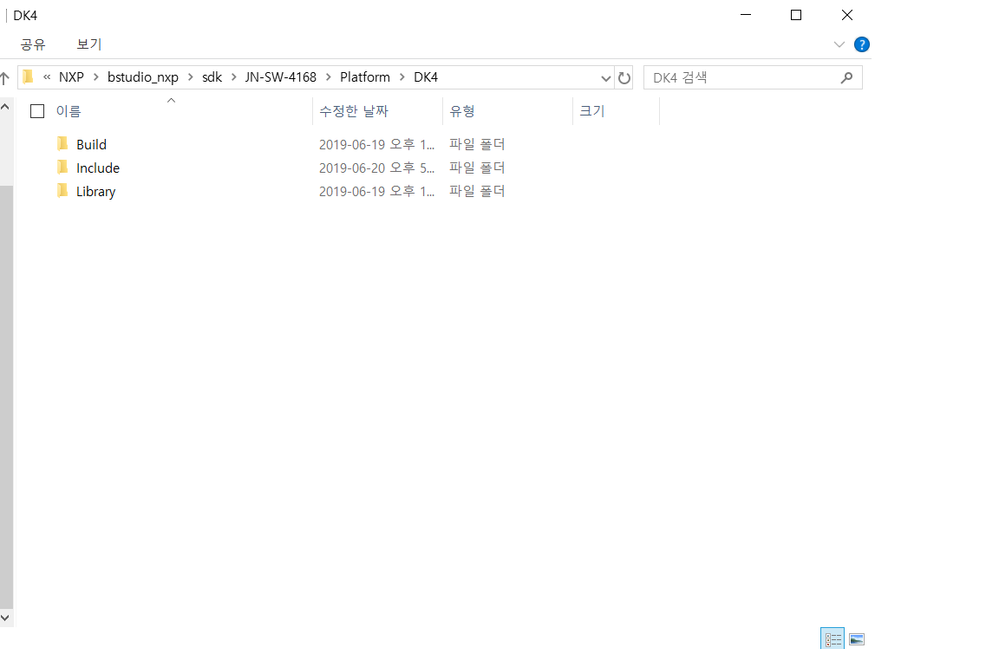Navigate to JN-SW-4168 in the address bar
Viewport: 999px width, 649px height.
tap(281, 77)
